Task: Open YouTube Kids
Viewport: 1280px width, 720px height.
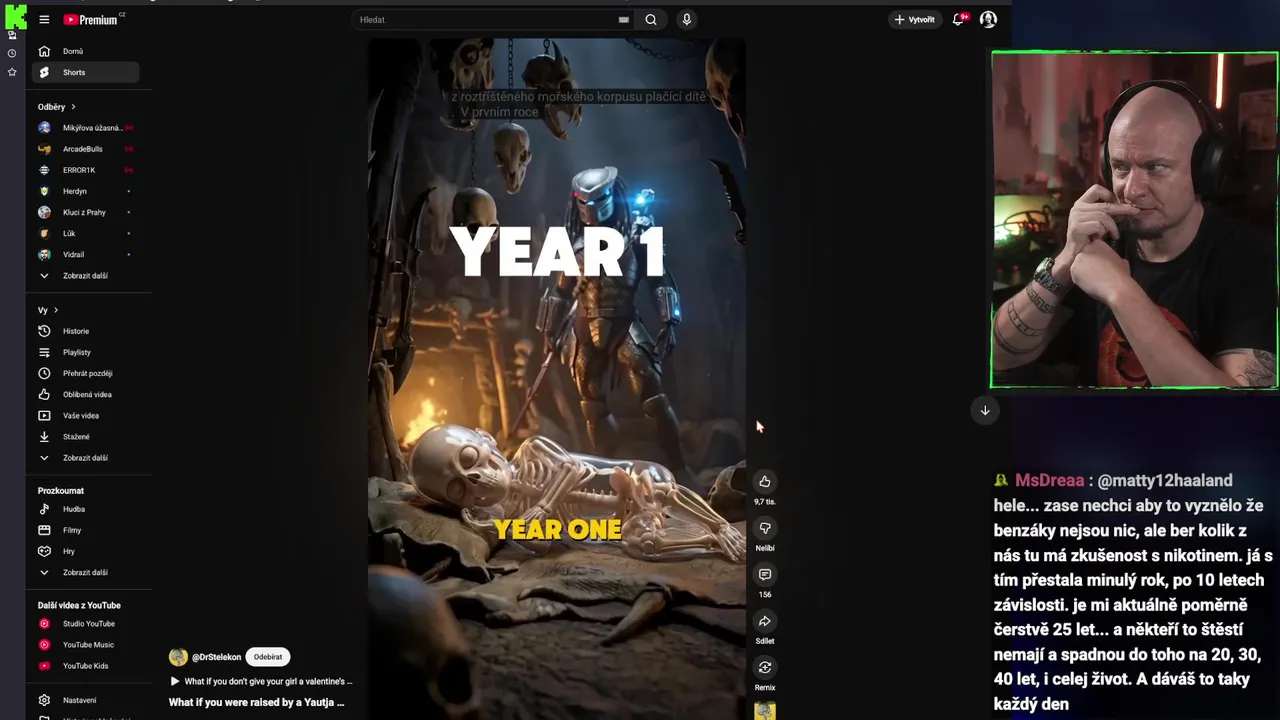Action: 85,666
